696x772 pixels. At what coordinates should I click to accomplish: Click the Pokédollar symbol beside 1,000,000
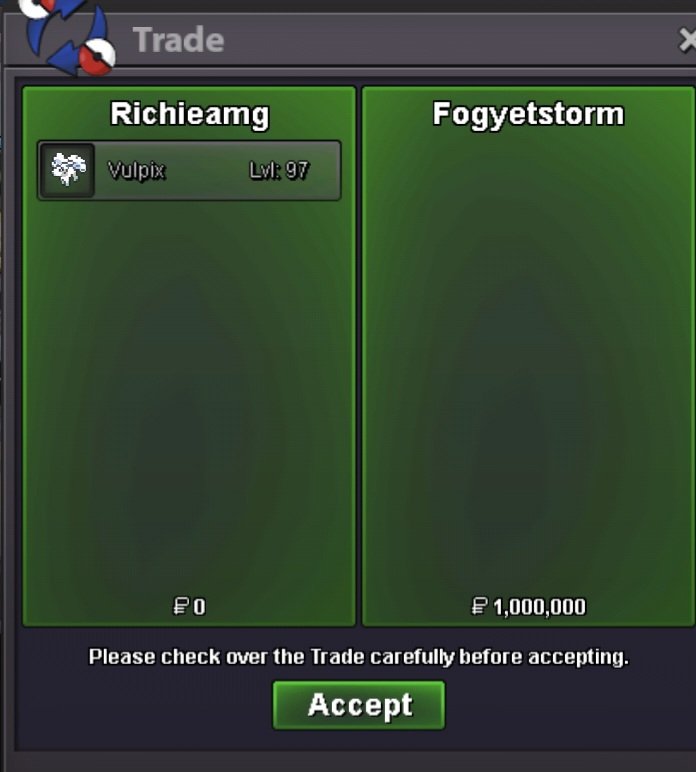click(x=479, y=606)
